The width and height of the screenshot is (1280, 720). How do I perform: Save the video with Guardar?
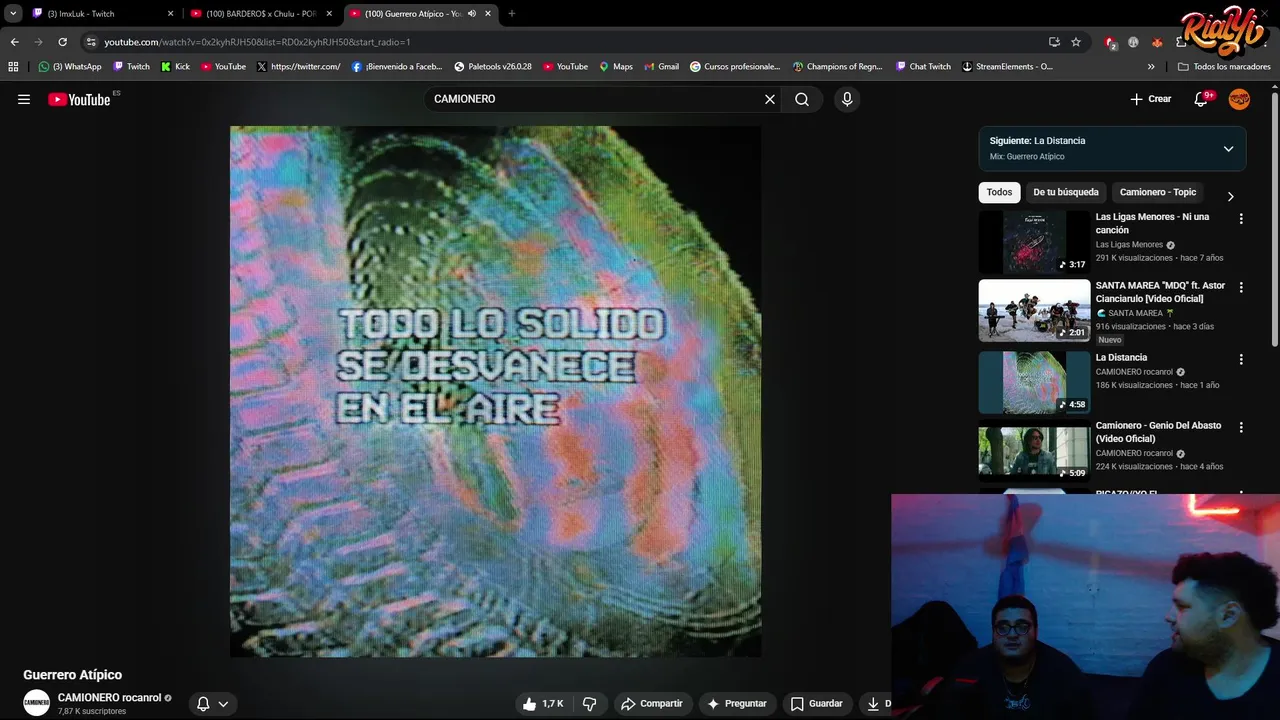click(816, 704)
